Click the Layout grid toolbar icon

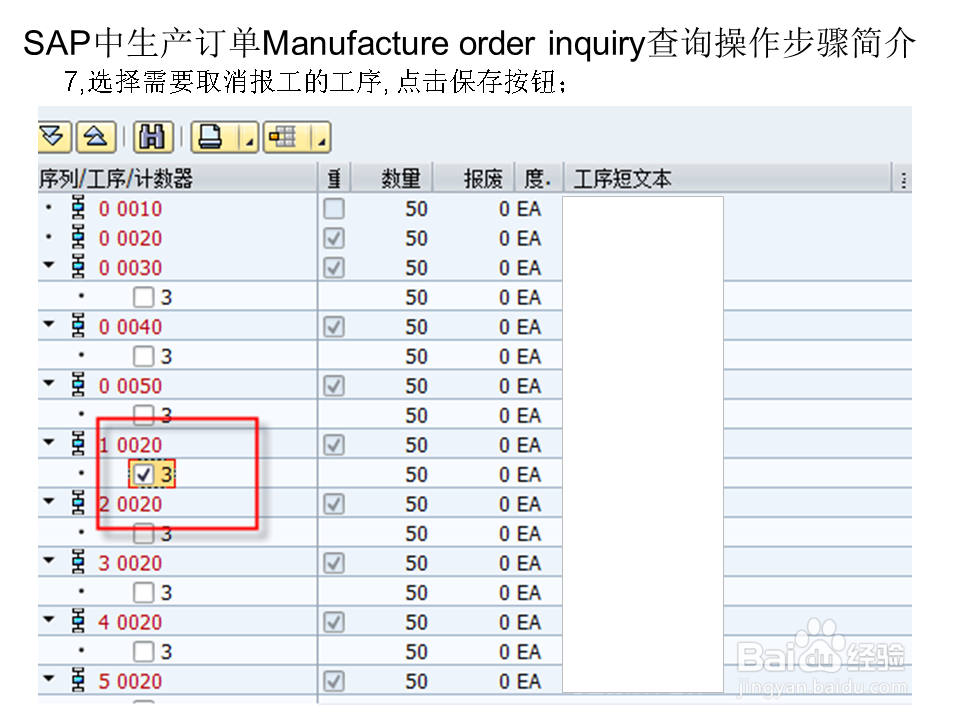point(283,137)
